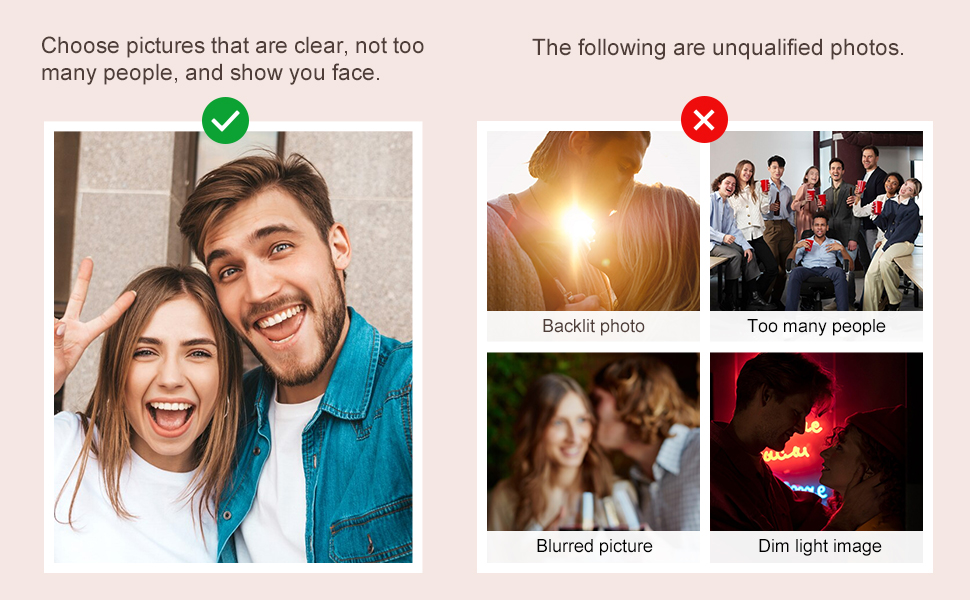
Task: Select the dim light image thumbnail
Action: point(816,442)
